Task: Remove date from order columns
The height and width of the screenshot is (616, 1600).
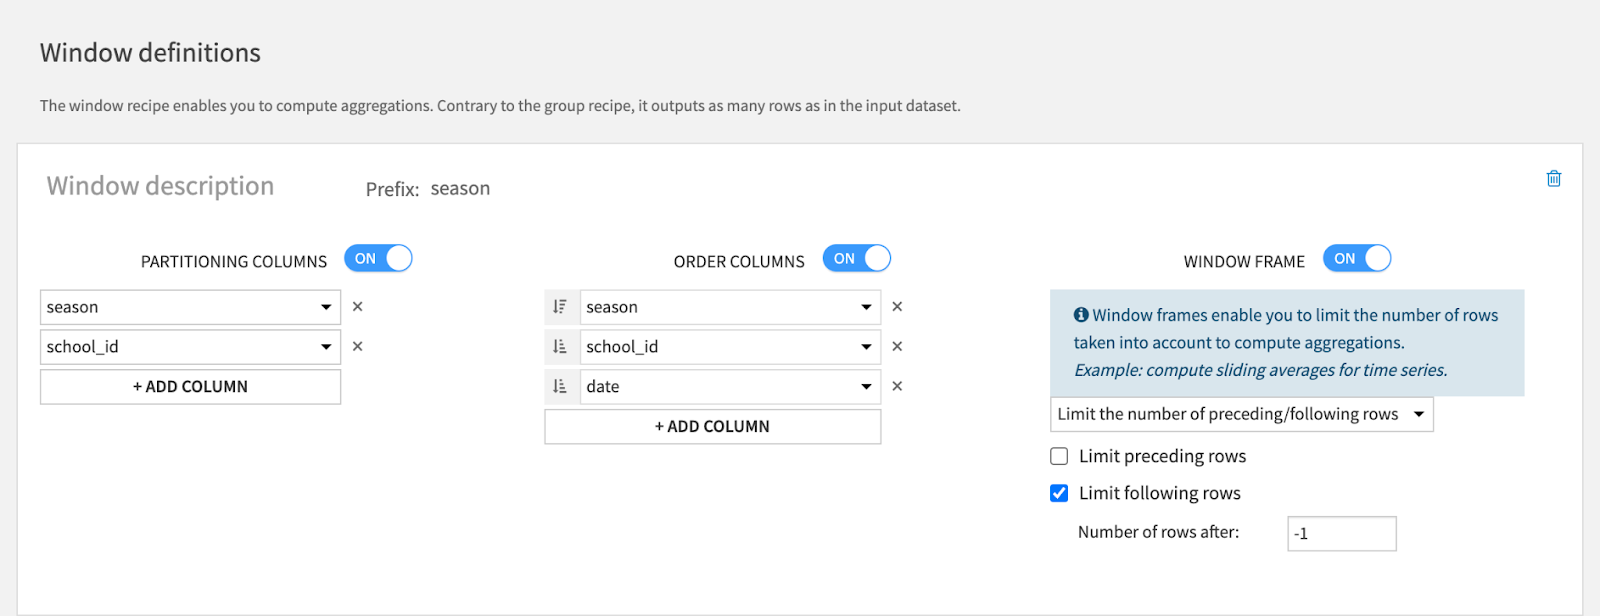Action: pos(897,387)
